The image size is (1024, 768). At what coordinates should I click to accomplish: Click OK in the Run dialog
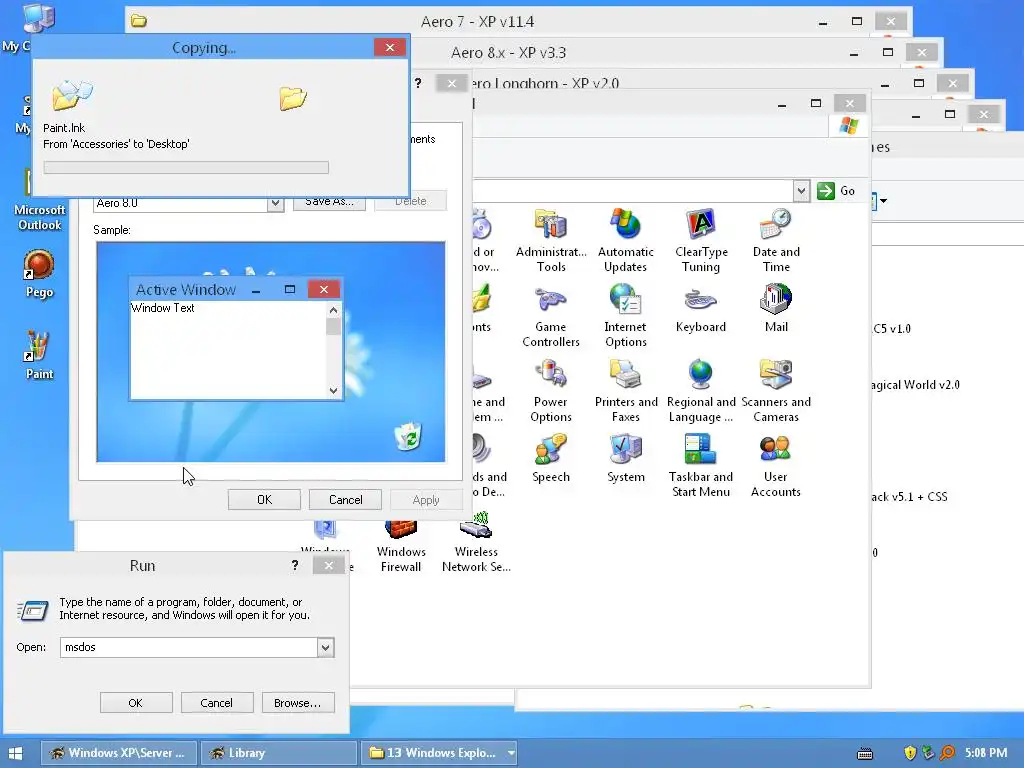136,703
